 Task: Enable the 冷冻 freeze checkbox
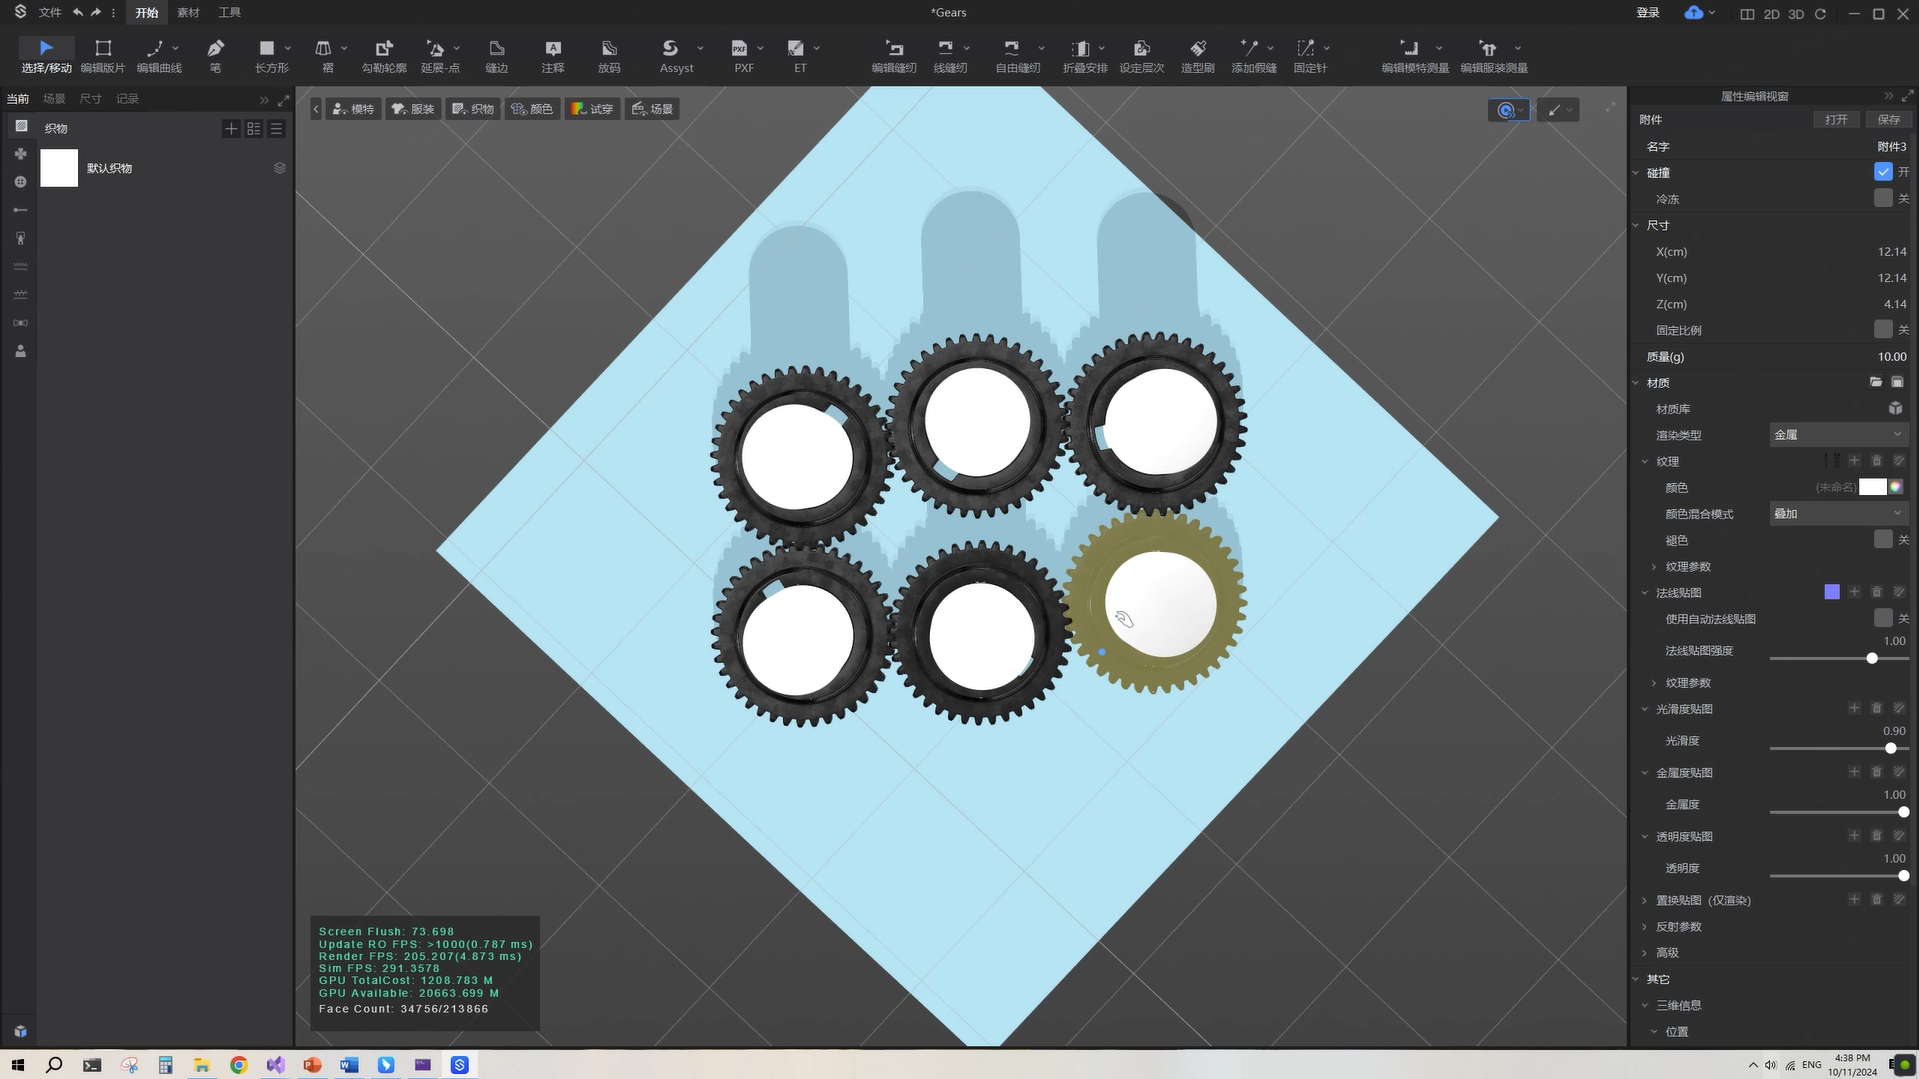click(1883, 198)
